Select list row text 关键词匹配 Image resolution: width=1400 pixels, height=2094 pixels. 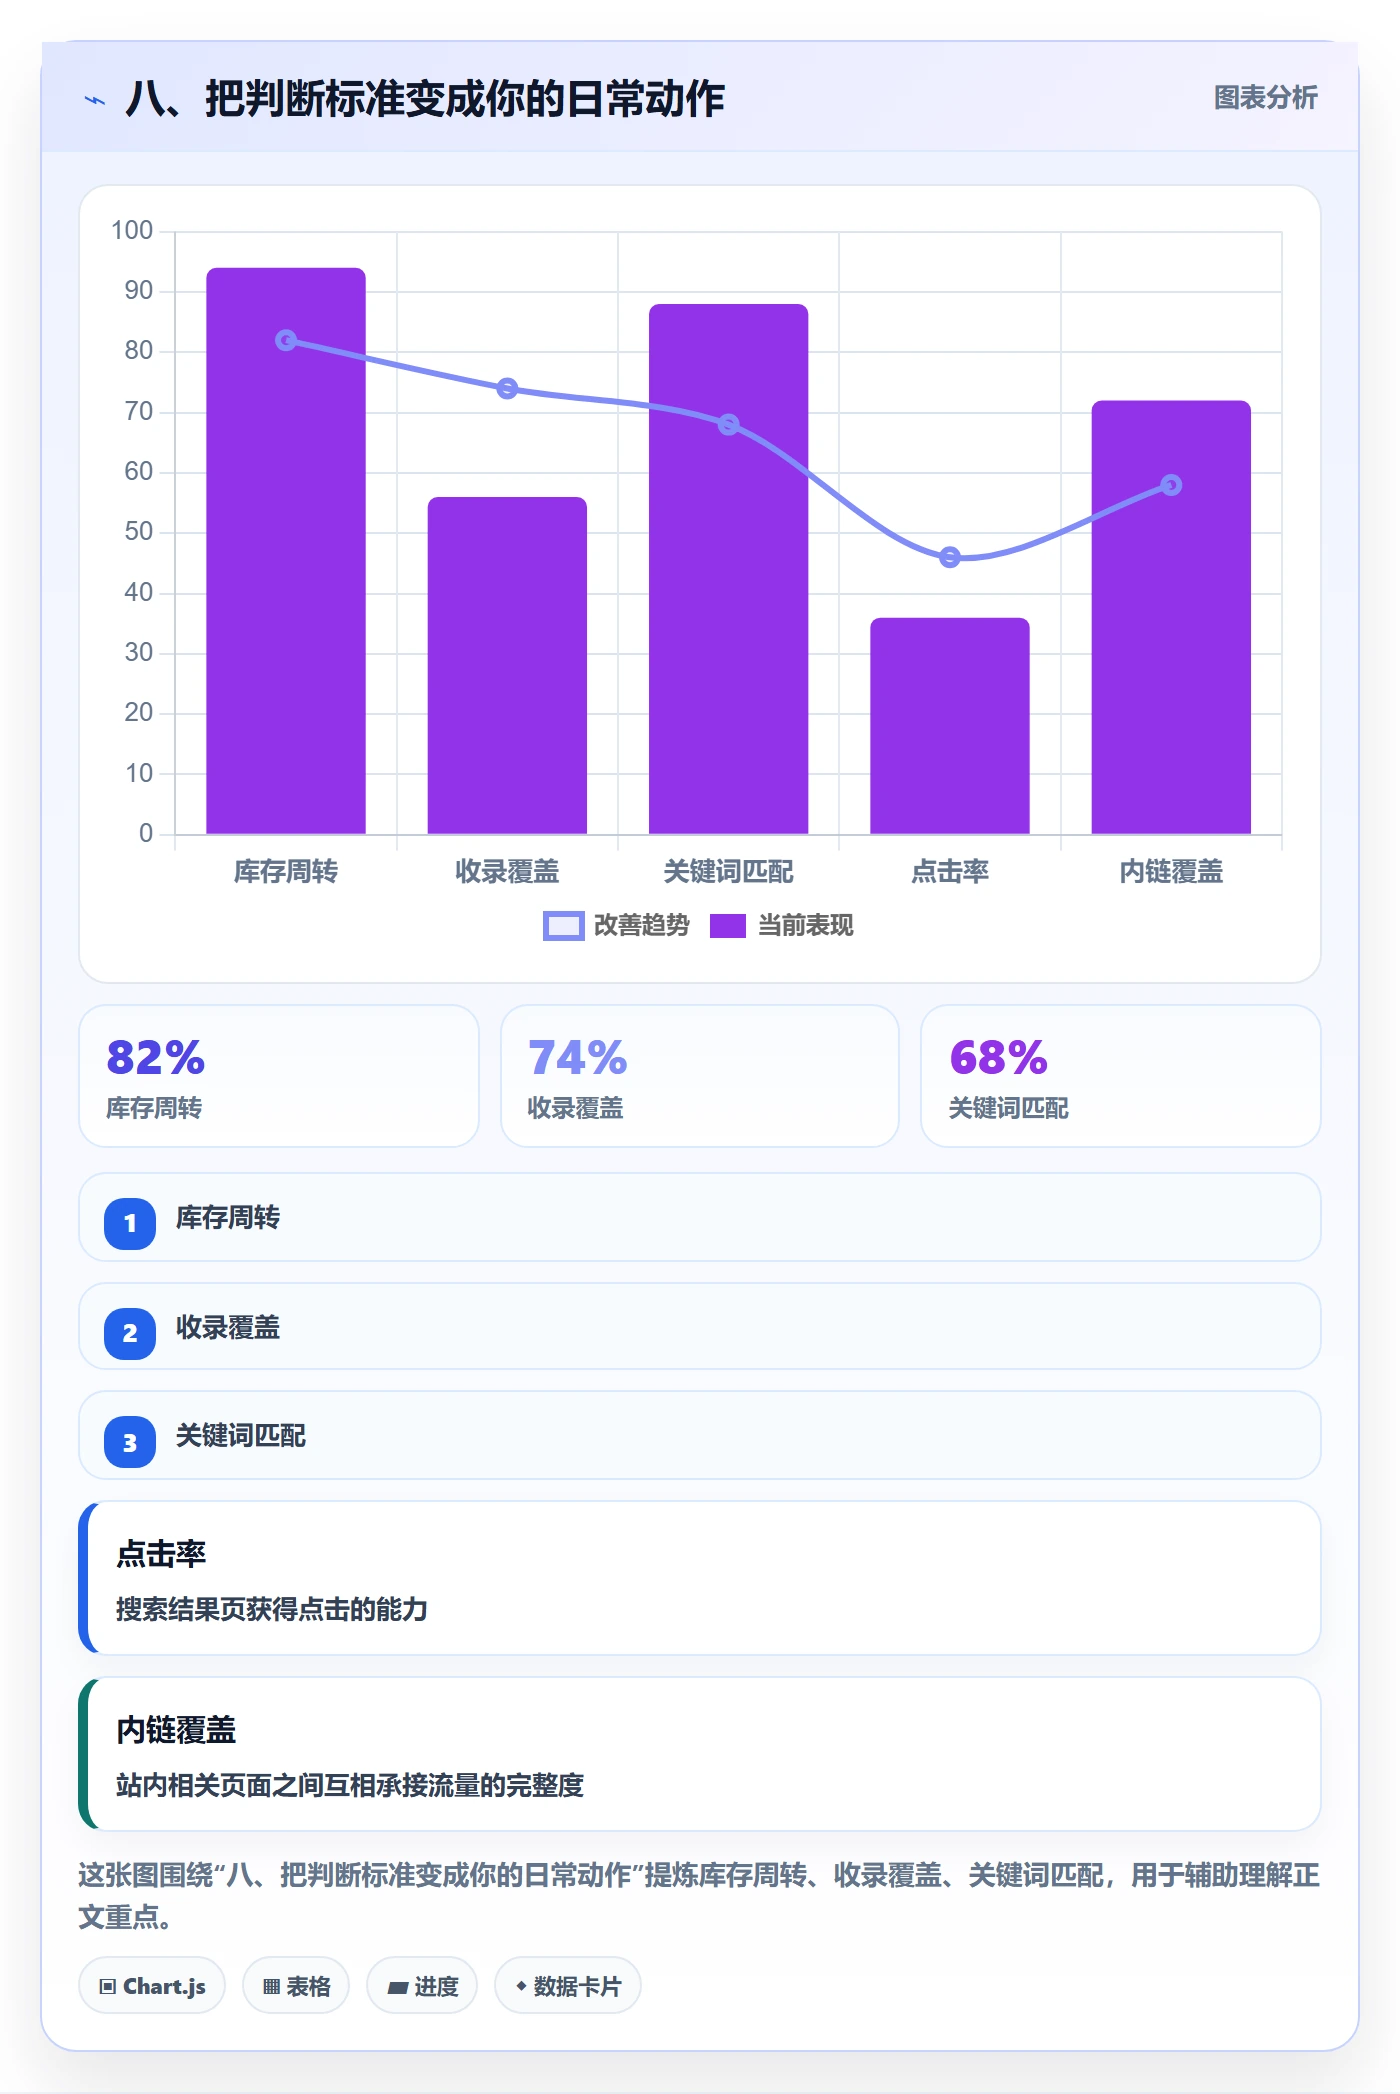pyautogui.click(x=241, y=1436)
